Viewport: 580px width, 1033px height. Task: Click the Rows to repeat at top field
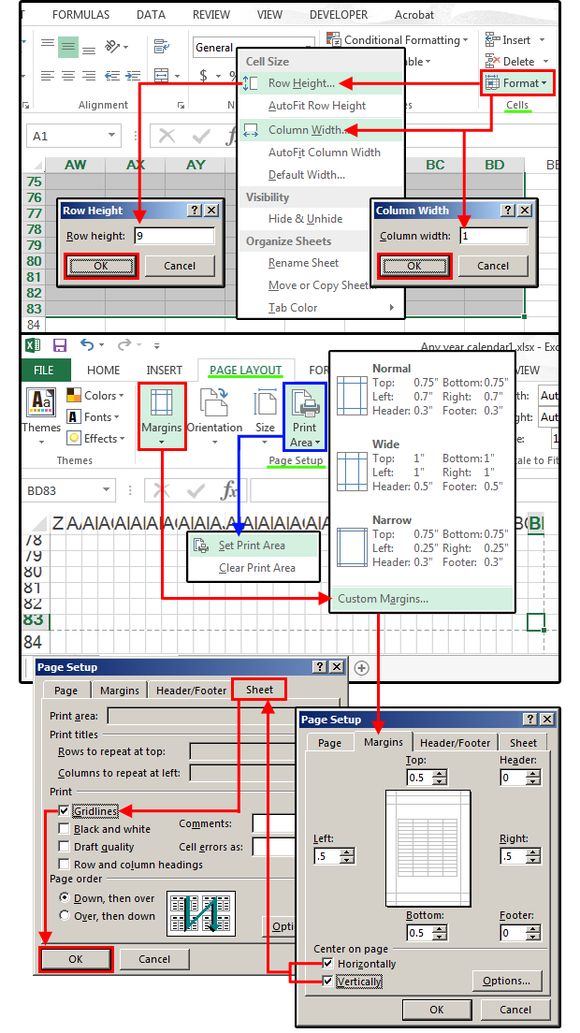(x=243, y=752)
